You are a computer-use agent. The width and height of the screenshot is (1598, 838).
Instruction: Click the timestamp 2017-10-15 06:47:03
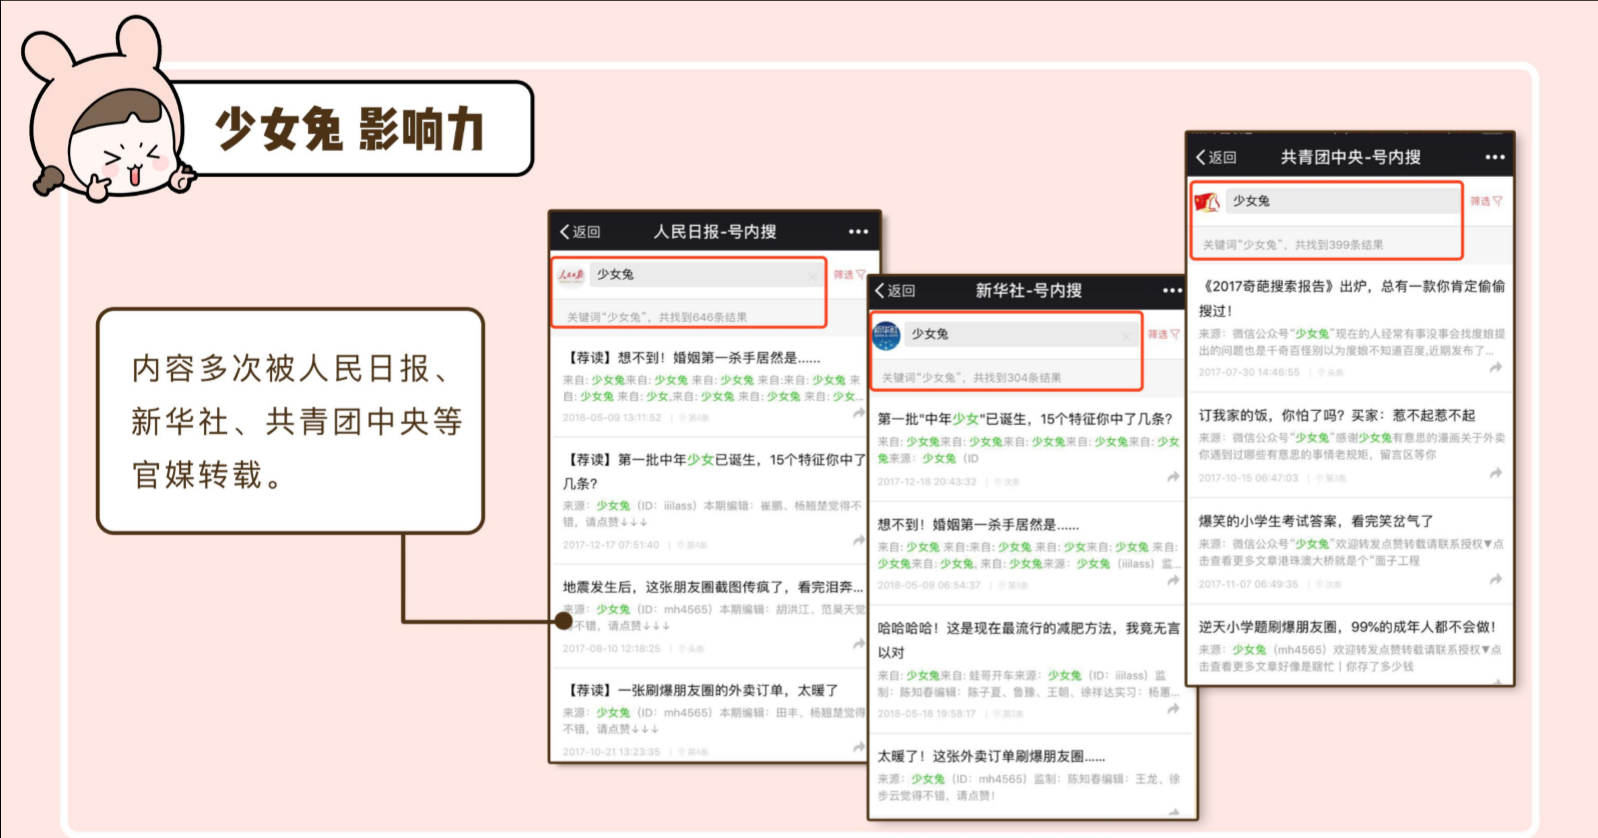coord(1249,478)
